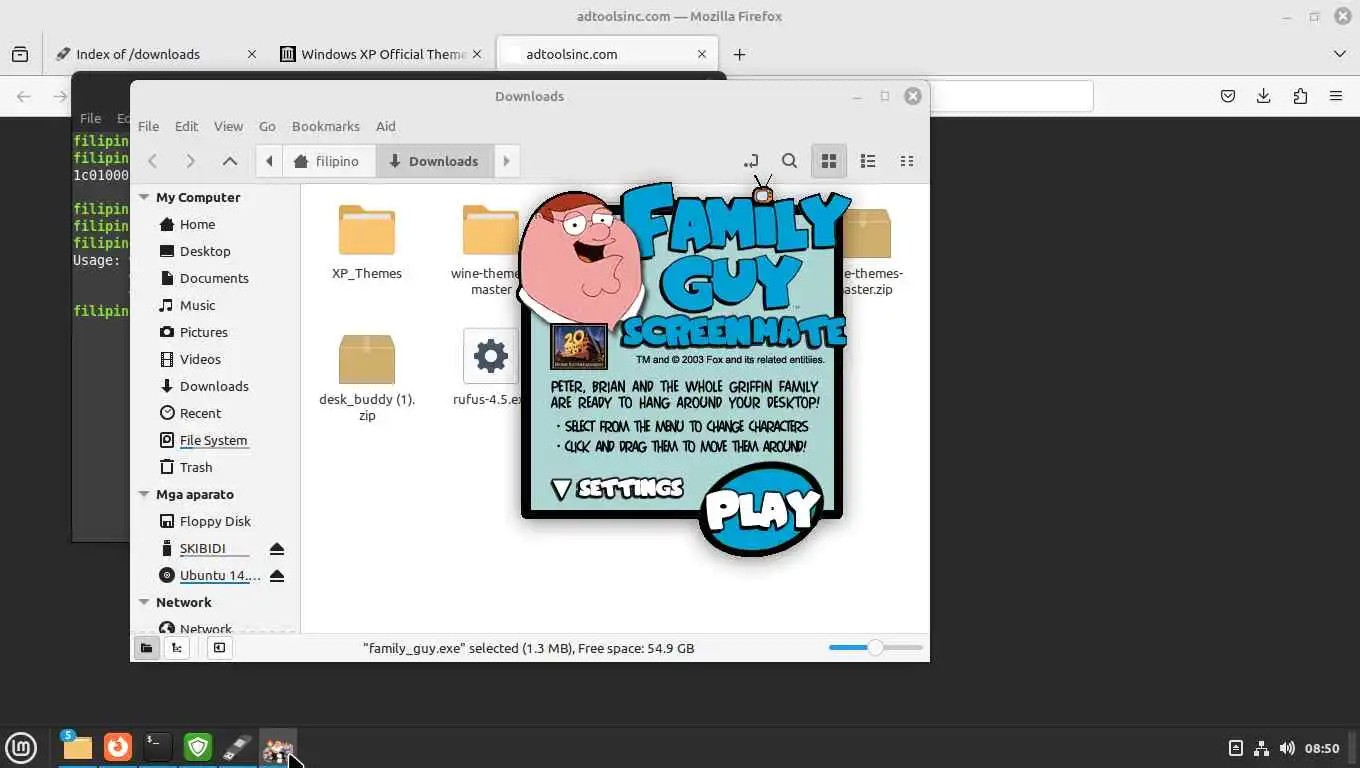Click the Firefox icon in the taskbar
This screenshot has height=768, width=1360.
[118, 747]
